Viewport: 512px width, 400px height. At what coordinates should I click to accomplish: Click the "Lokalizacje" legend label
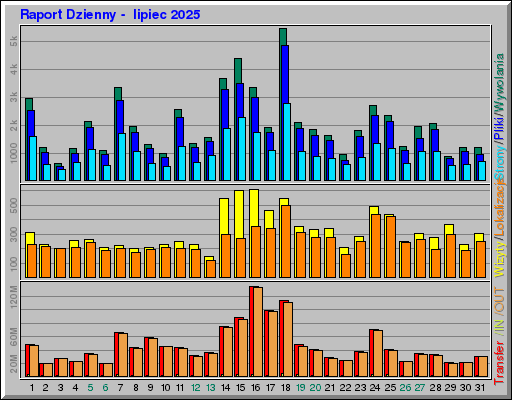[500, 207]
